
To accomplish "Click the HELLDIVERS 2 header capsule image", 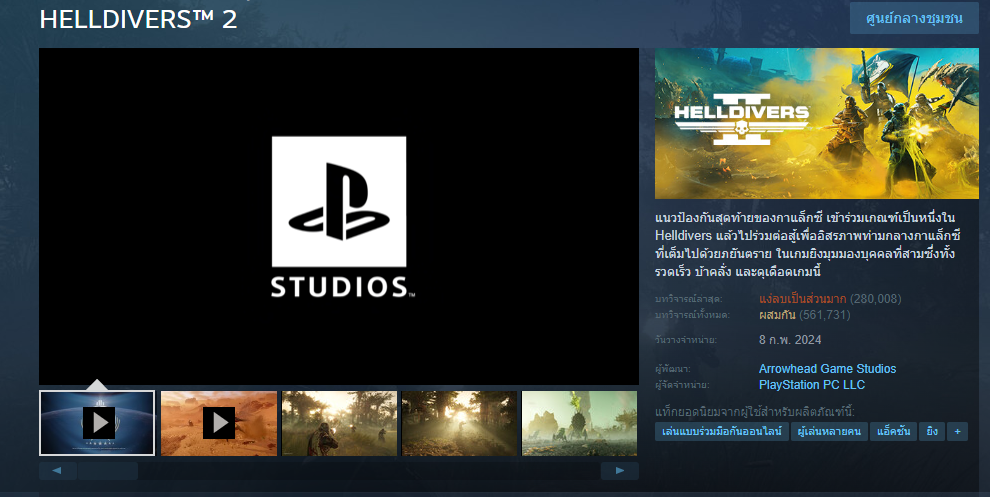I will (x=817, y=123).
